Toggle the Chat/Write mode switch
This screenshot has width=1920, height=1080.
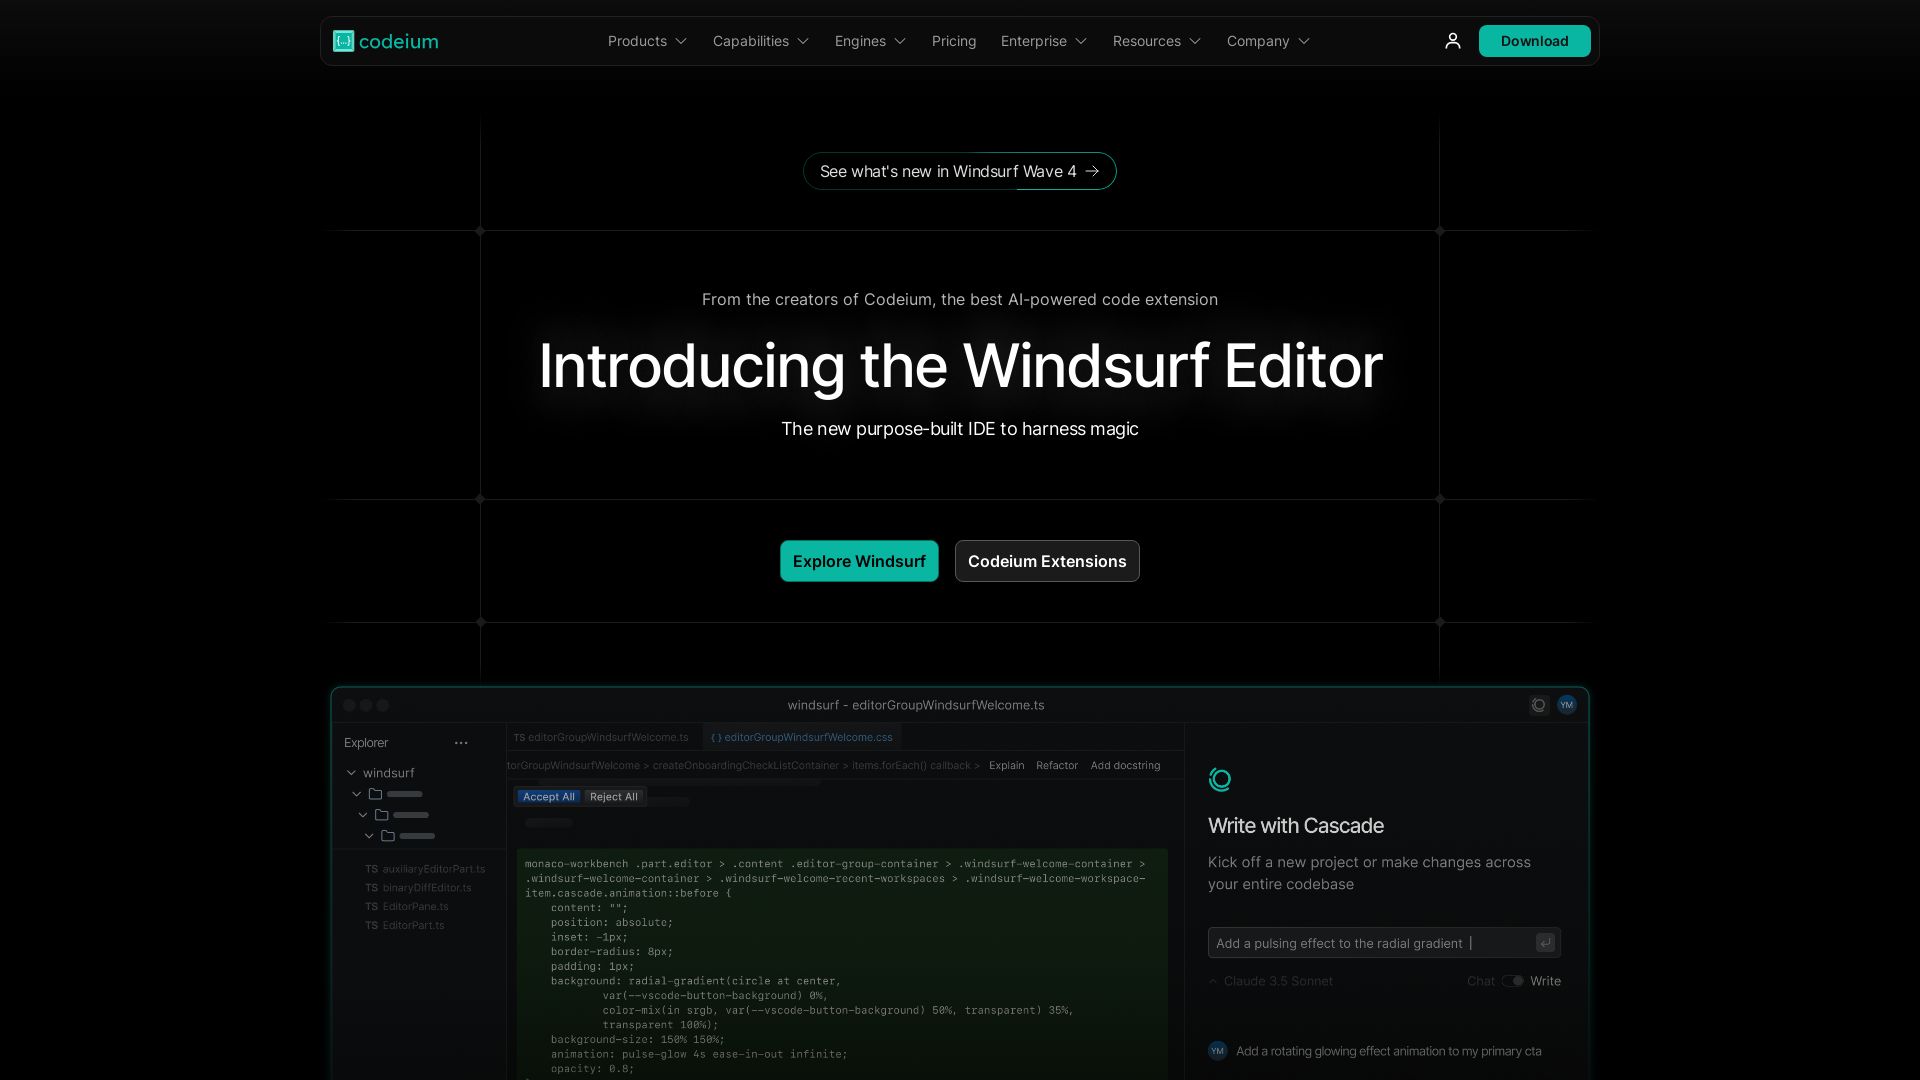(x=1513, y=981)
